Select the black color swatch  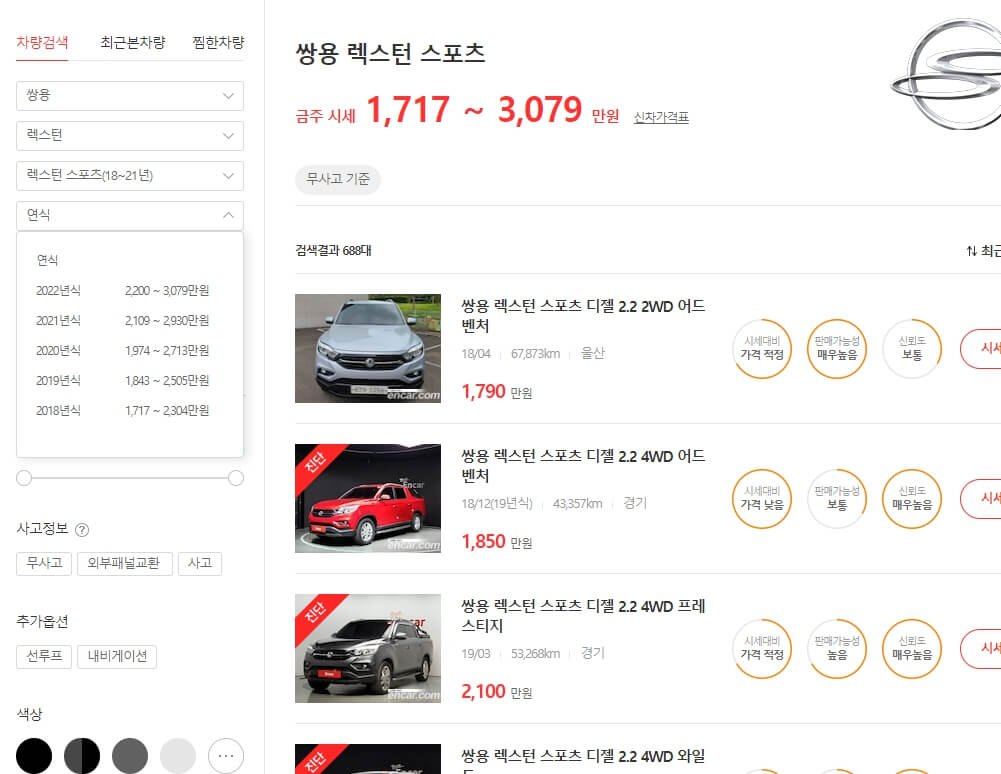34,755
